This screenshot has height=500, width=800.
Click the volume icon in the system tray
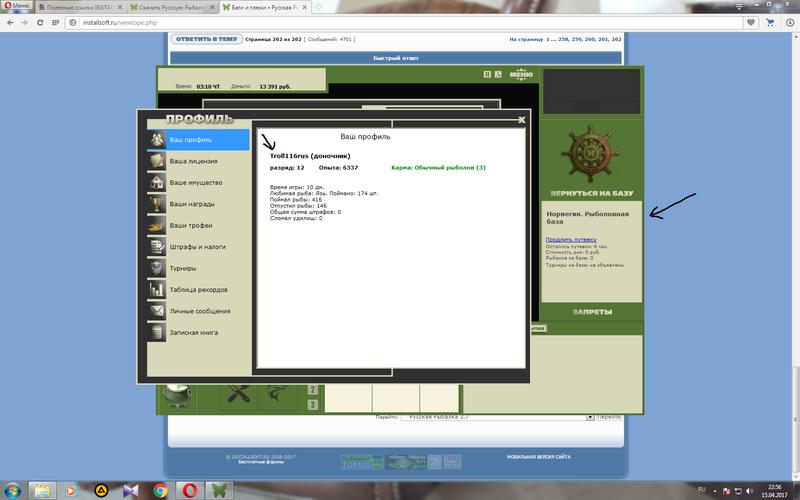click(x=749, y=491)
